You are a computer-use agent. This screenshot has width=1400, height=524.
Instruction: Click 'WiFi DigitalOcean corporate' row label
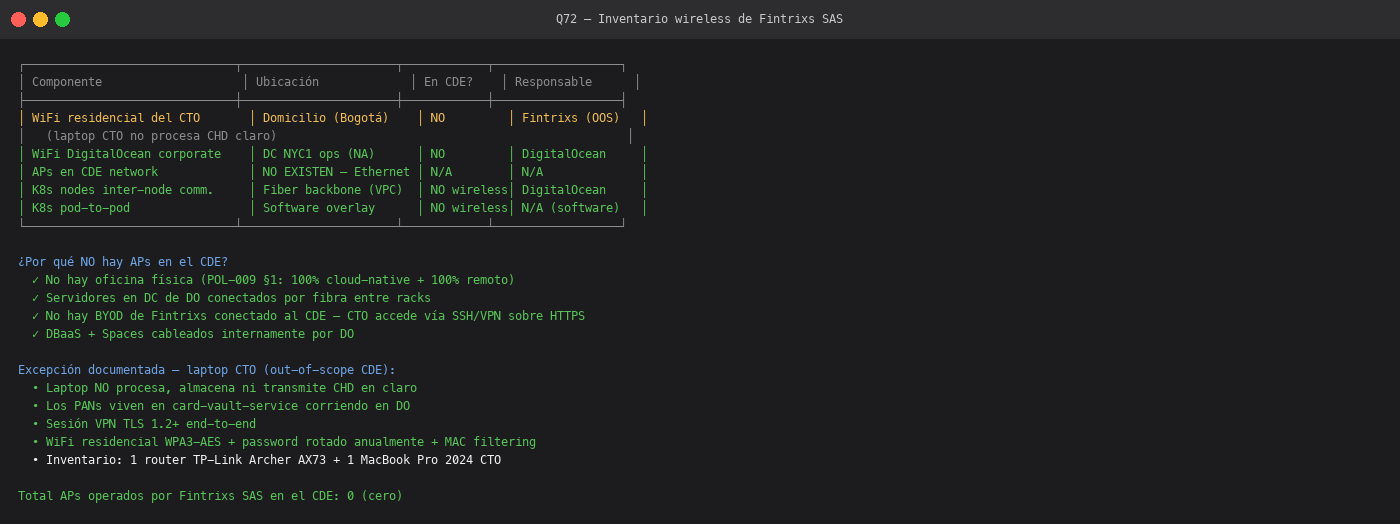click(126, 154)
